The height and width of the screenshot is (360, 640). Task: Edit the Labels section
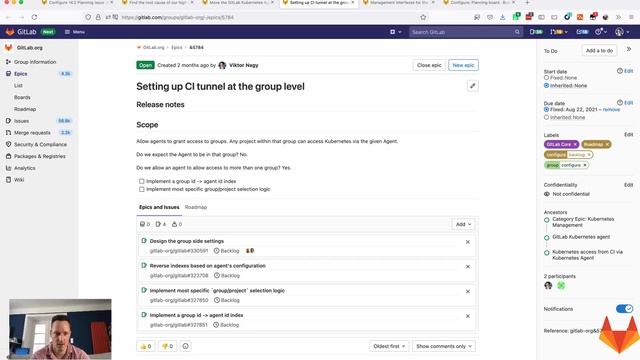tap(629, 135)
